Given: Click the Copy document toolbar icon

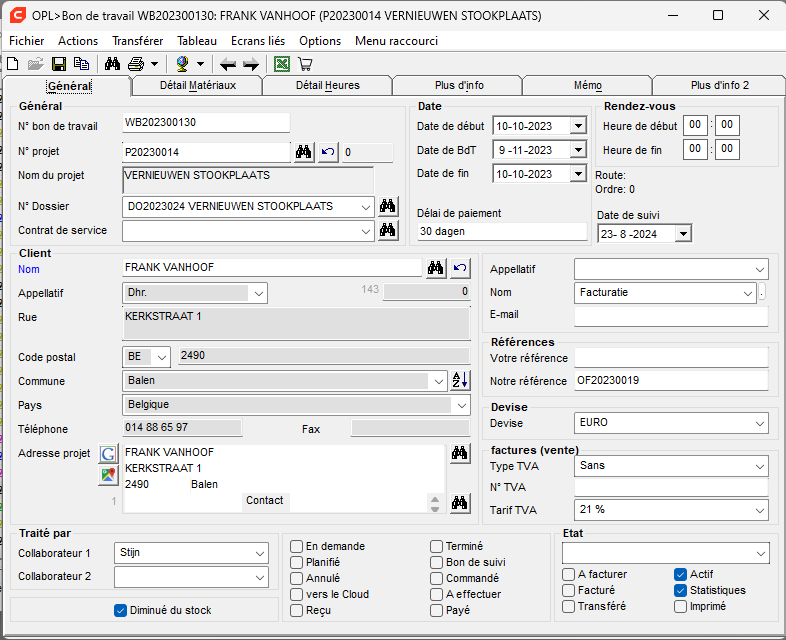Looking at the screenshot, I should tap(81, 64).
